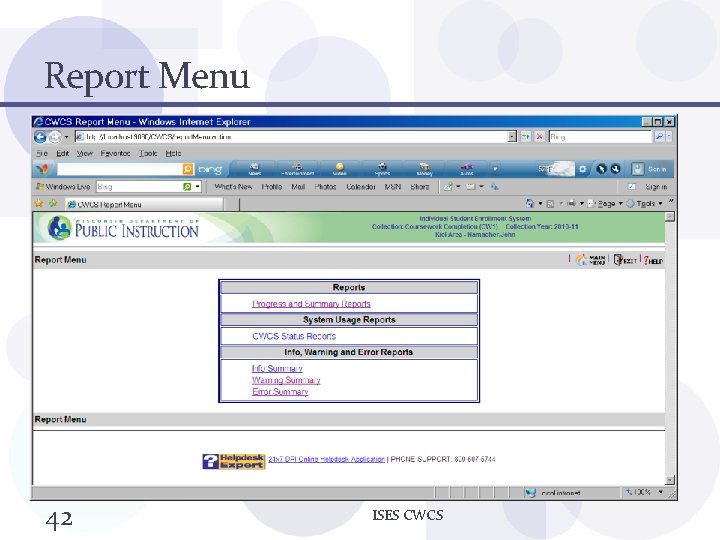Open the zoom level dropdown in the status bar
The image size is (720, 540).
tap(661, 492)
